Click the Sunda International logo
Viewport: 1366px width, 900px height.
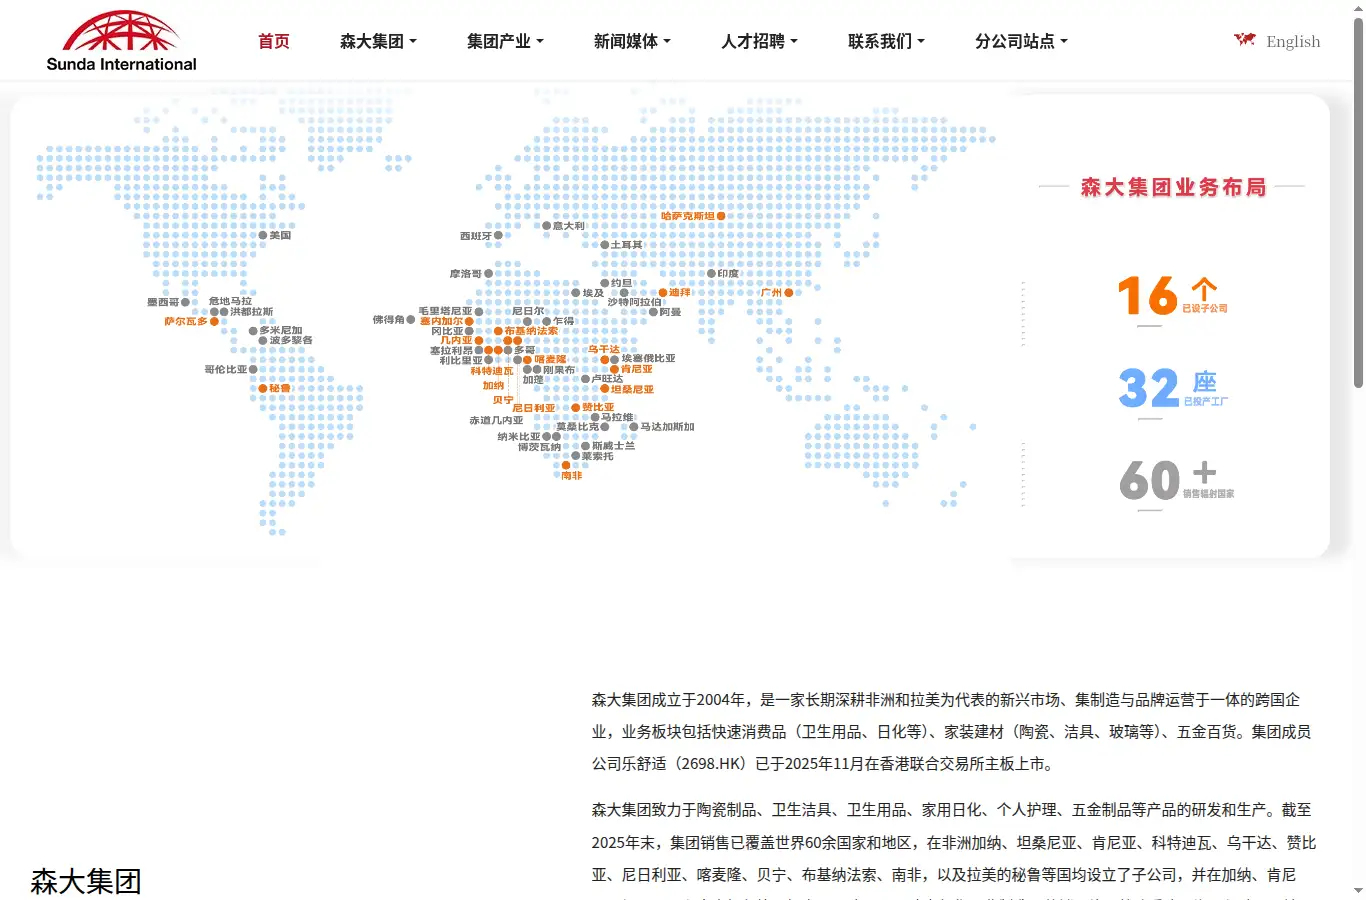121,41
